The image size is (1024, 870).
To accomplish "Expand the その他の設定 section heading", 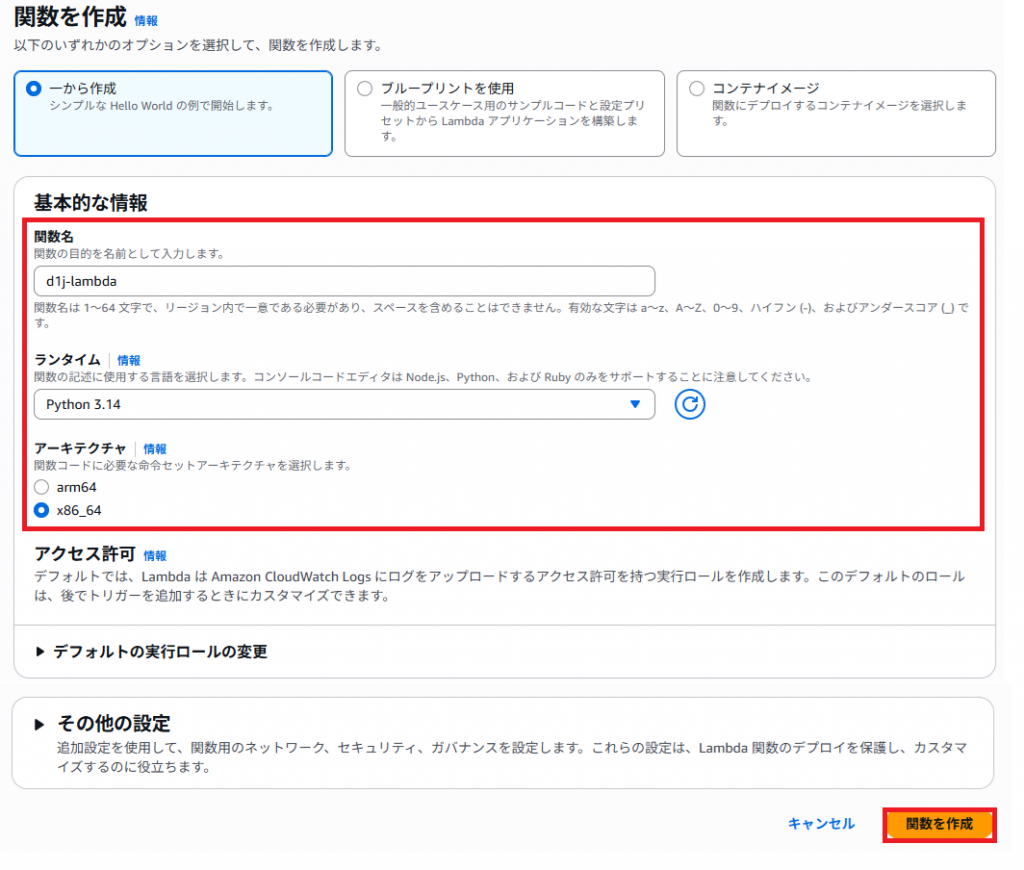I will [114, 724].
